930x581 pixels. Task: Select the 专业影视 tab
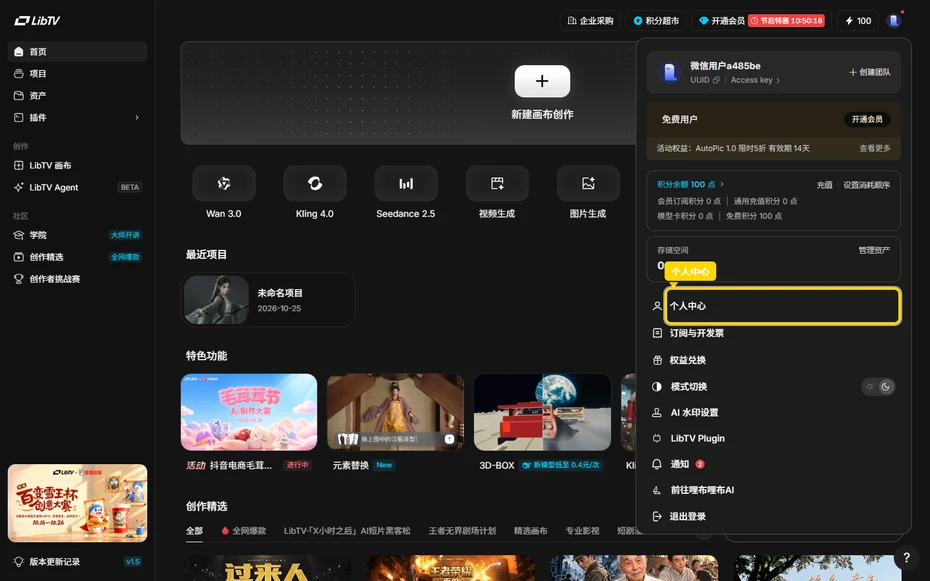582,531
